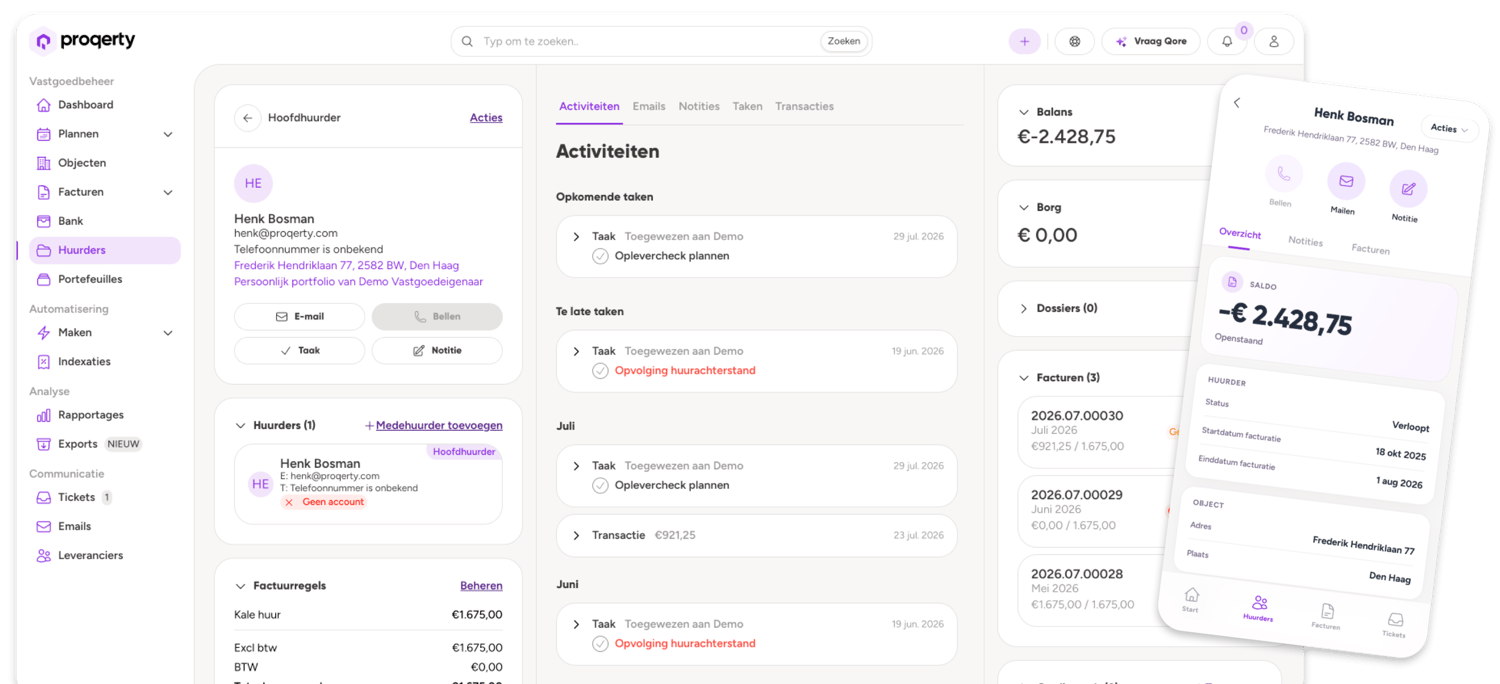Check off Juli Oplevercheck plannen task
1500x684 pixels.
click(600, 486)
